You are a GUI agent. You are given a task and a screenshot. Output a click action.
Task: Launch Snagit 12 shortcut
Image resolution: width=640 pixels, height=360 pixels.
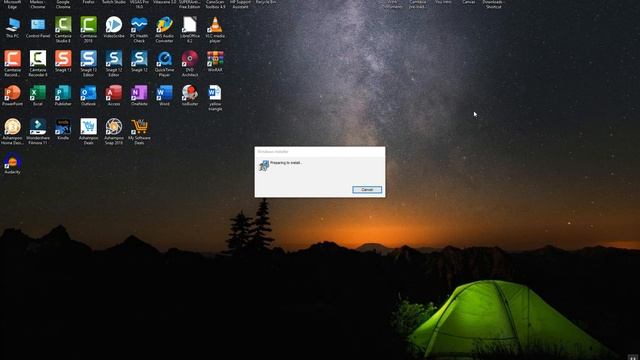[x=139, y=61]
